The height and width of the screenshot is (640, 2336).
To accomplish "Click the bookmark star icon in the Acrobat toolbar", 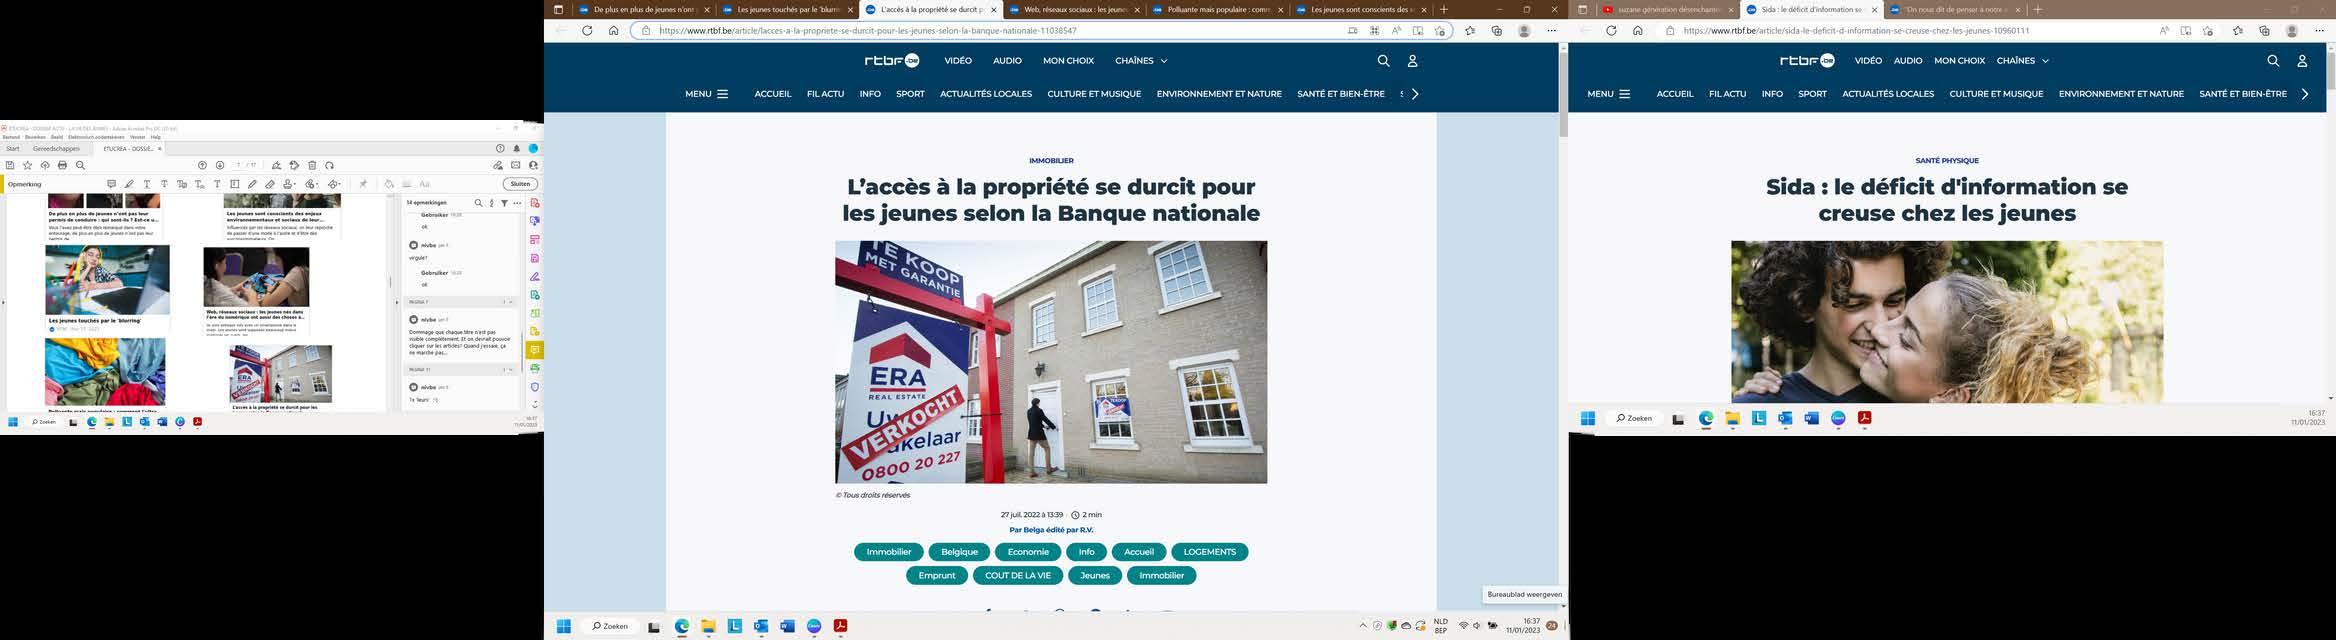I will pyautogui.click(x=27, y=165).
